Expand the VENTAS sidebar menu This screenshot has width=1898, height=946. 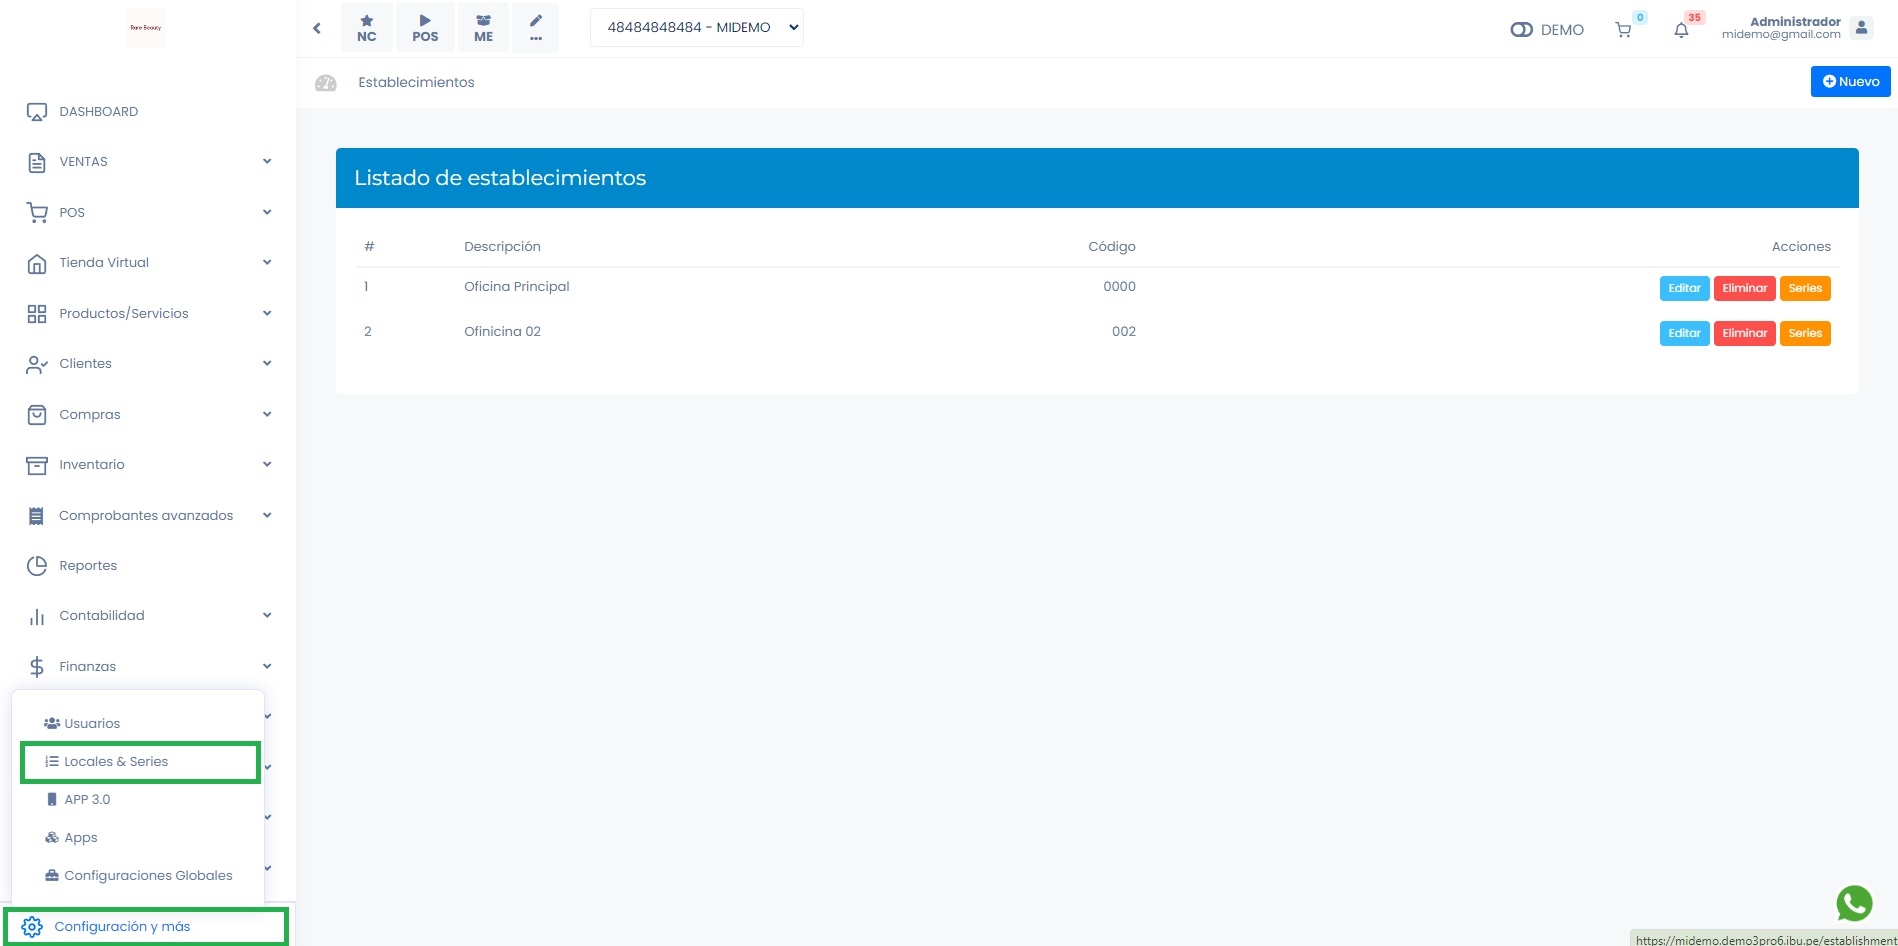(150, 162)
